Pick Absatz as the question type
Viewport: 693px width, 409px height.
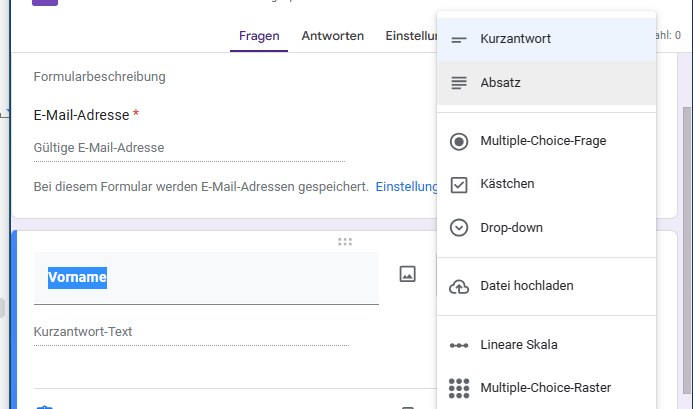[500, 83]
